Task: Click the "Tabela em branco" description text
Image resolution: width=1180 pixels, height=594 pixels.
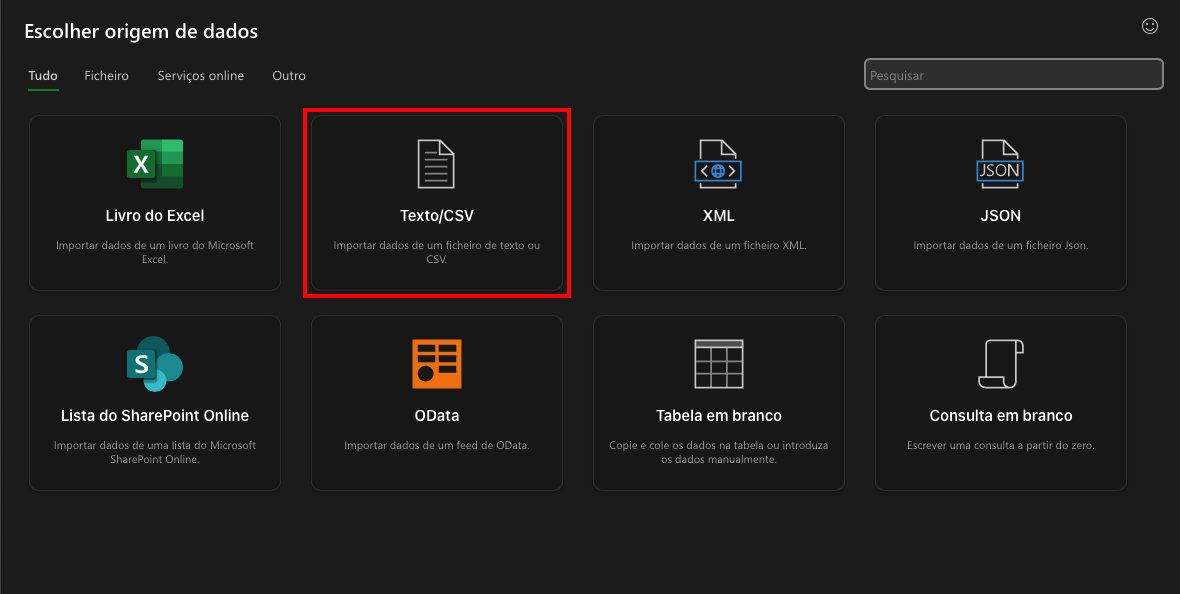Action: [718, 452]
